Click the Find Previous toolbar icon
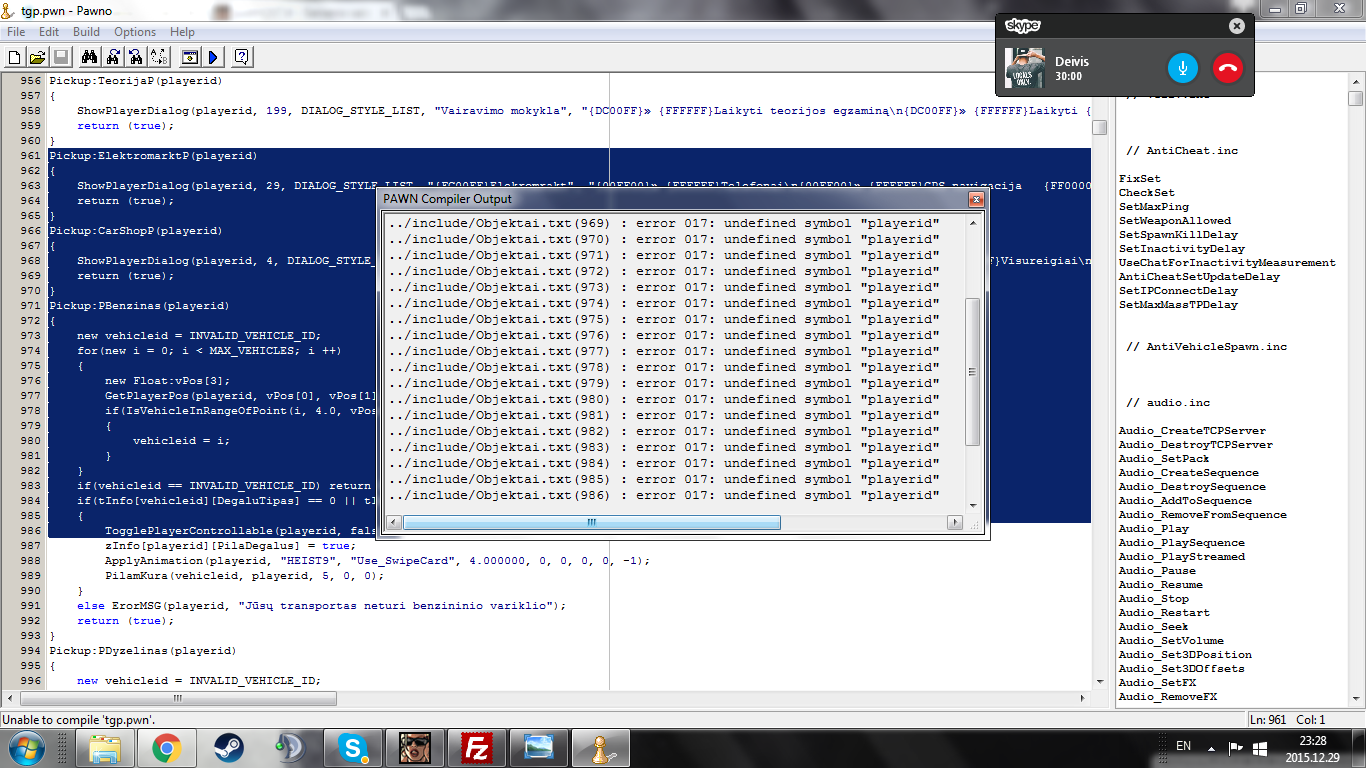Viewport: 1366px width, 768px height. pos(136,57)
